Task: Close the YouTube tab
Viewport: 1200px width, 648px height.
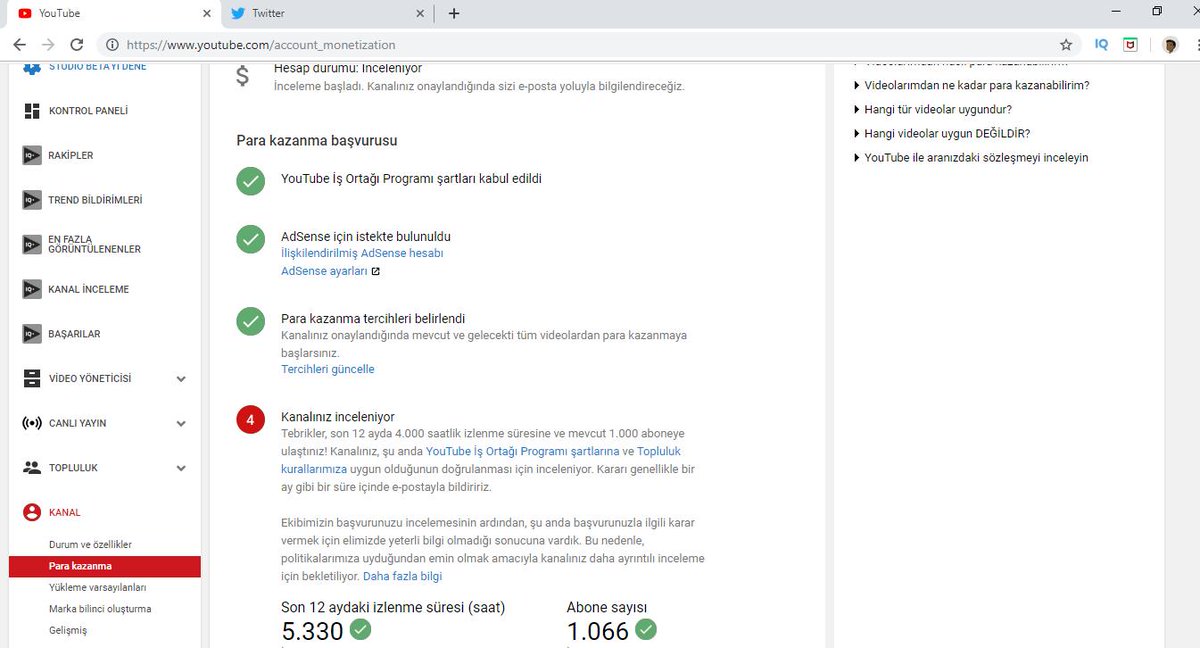Action: (207, 14)
